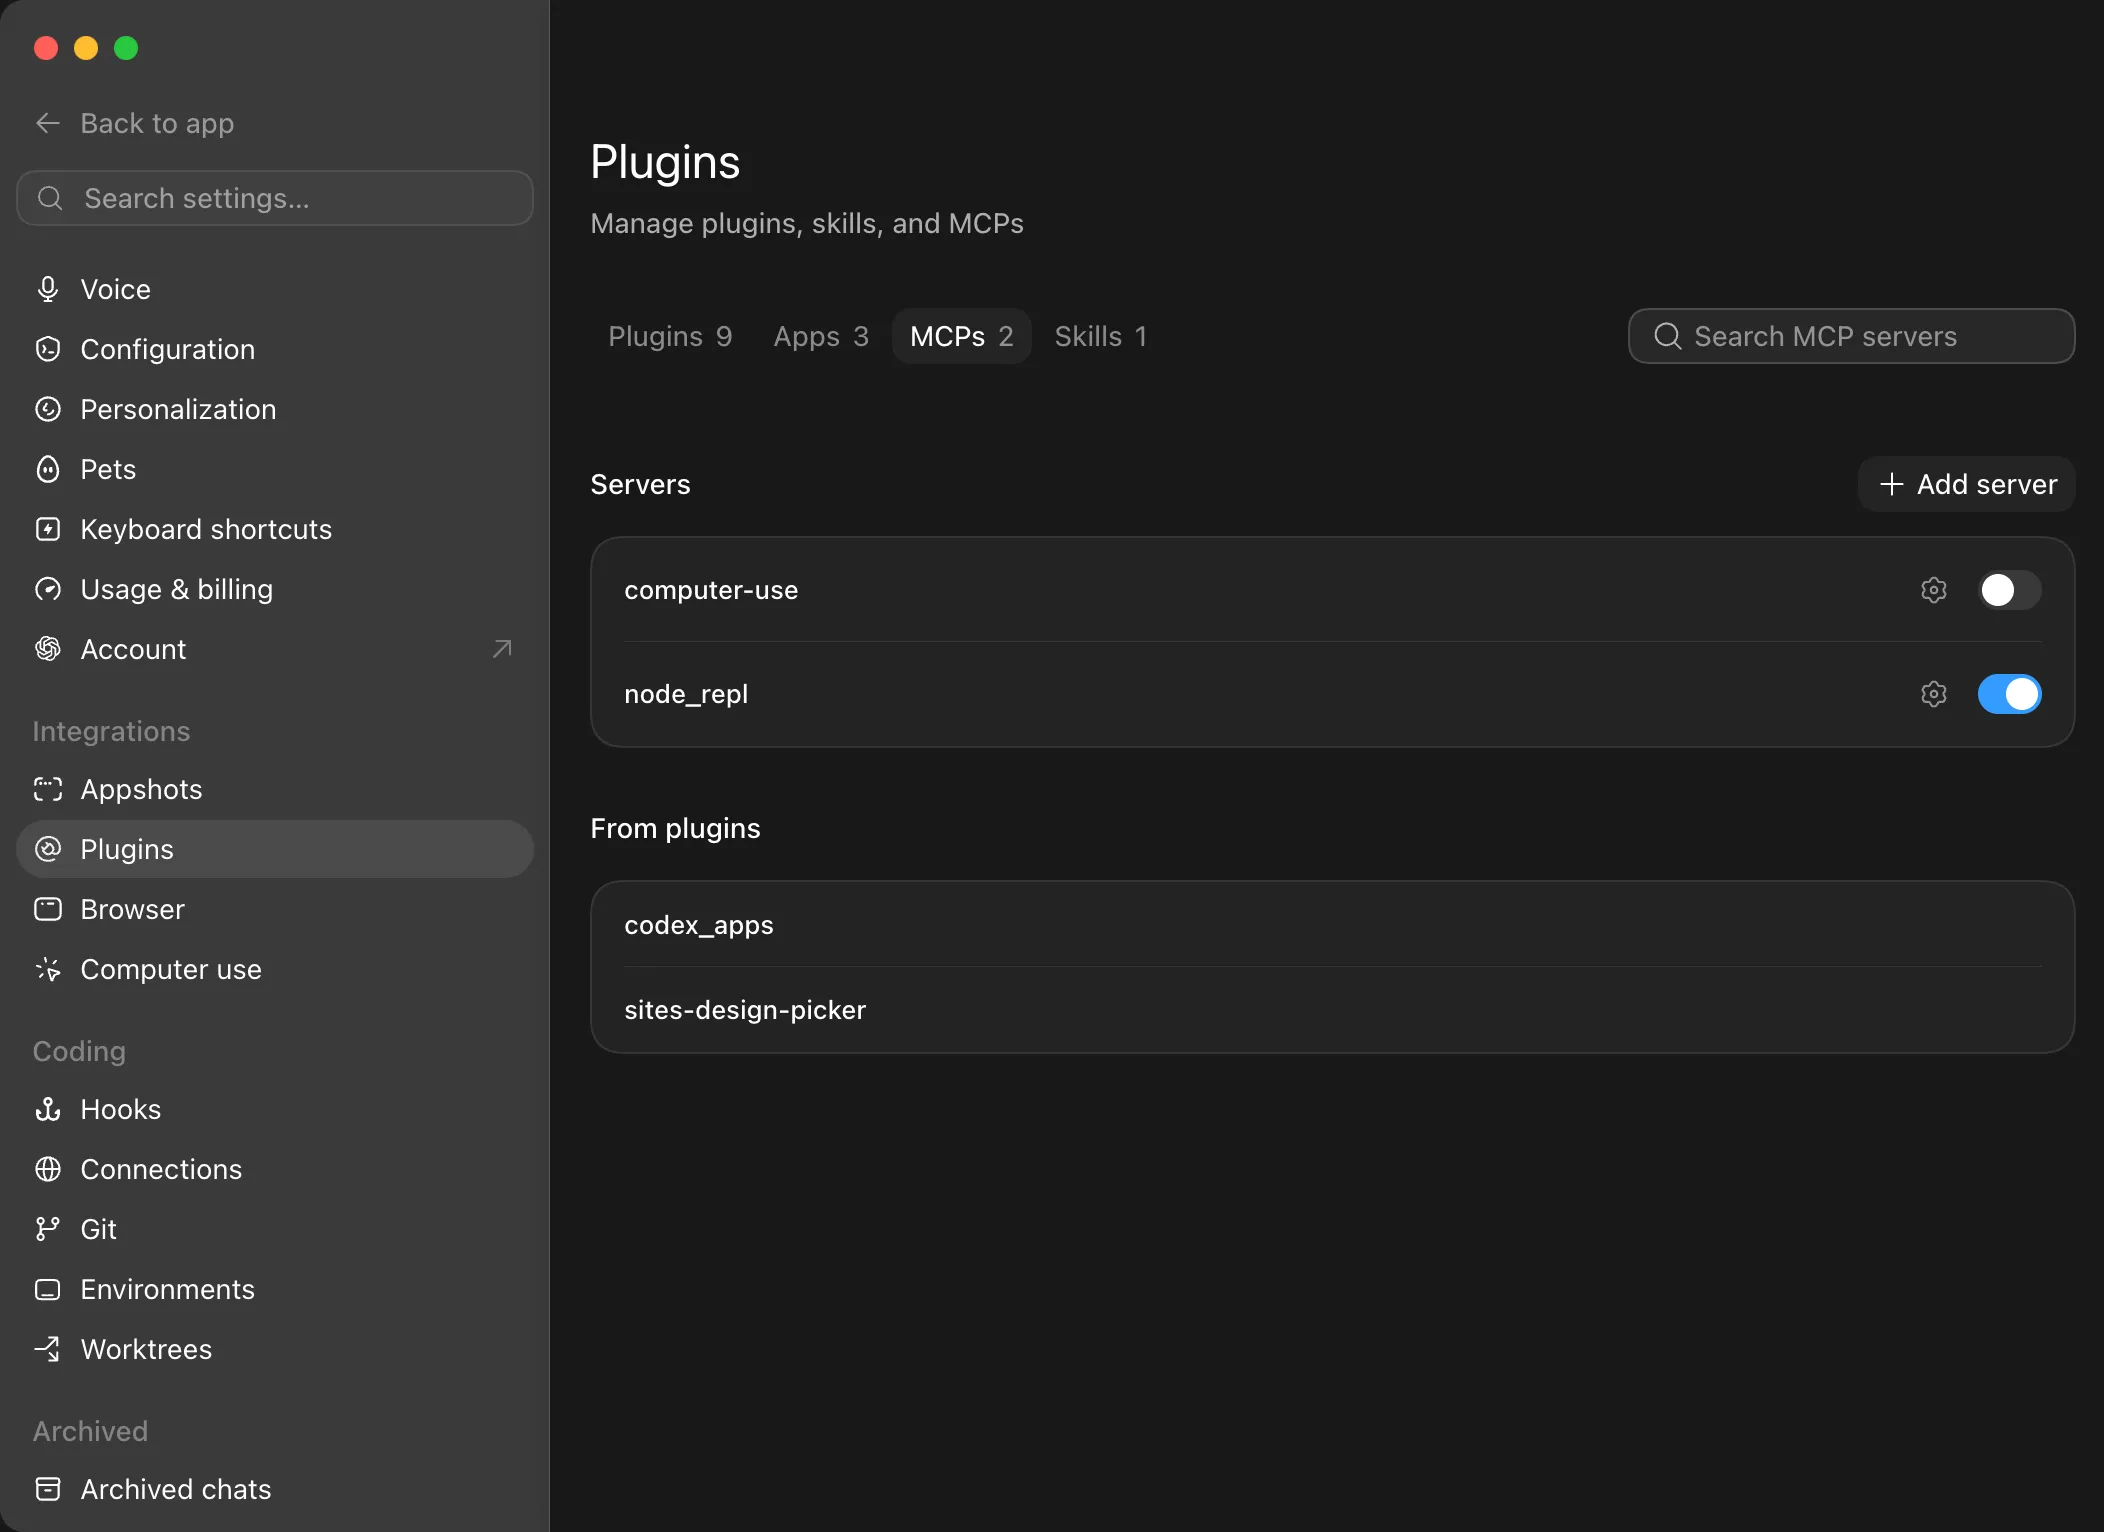Open computer-use server gear settings
2104x1532 pixels.
1934,590
